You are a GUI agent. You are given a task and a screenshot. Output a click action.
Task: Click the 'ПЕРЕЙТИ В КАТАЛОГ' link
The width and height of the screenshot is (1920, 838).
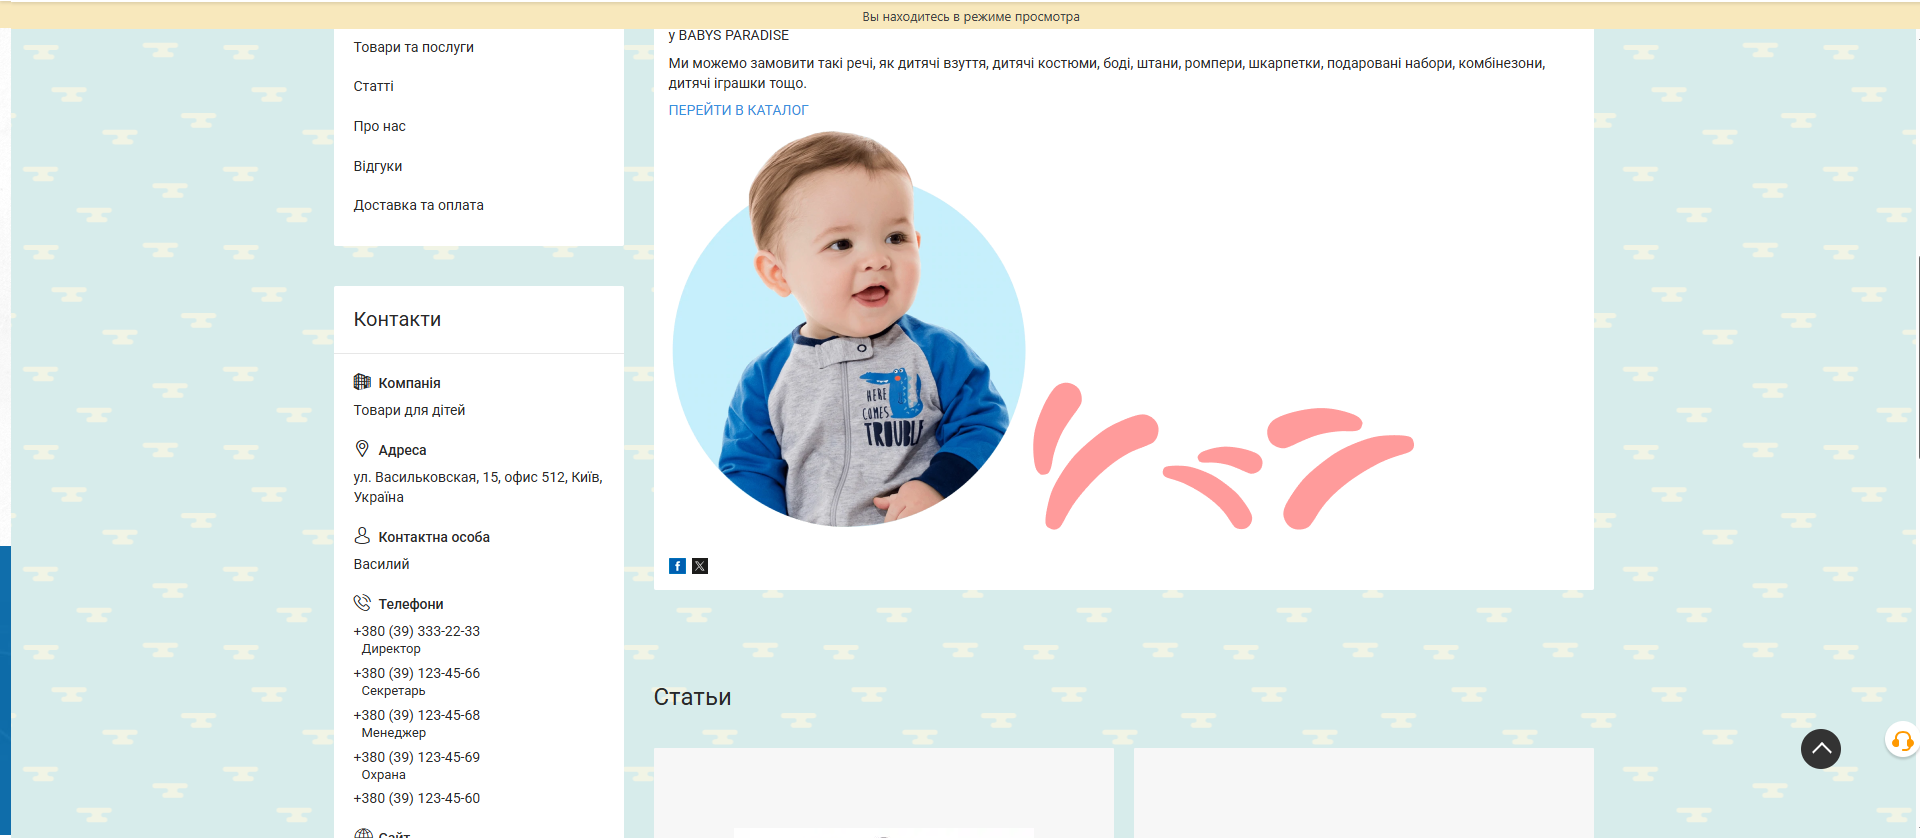click(x=738, y=110)
